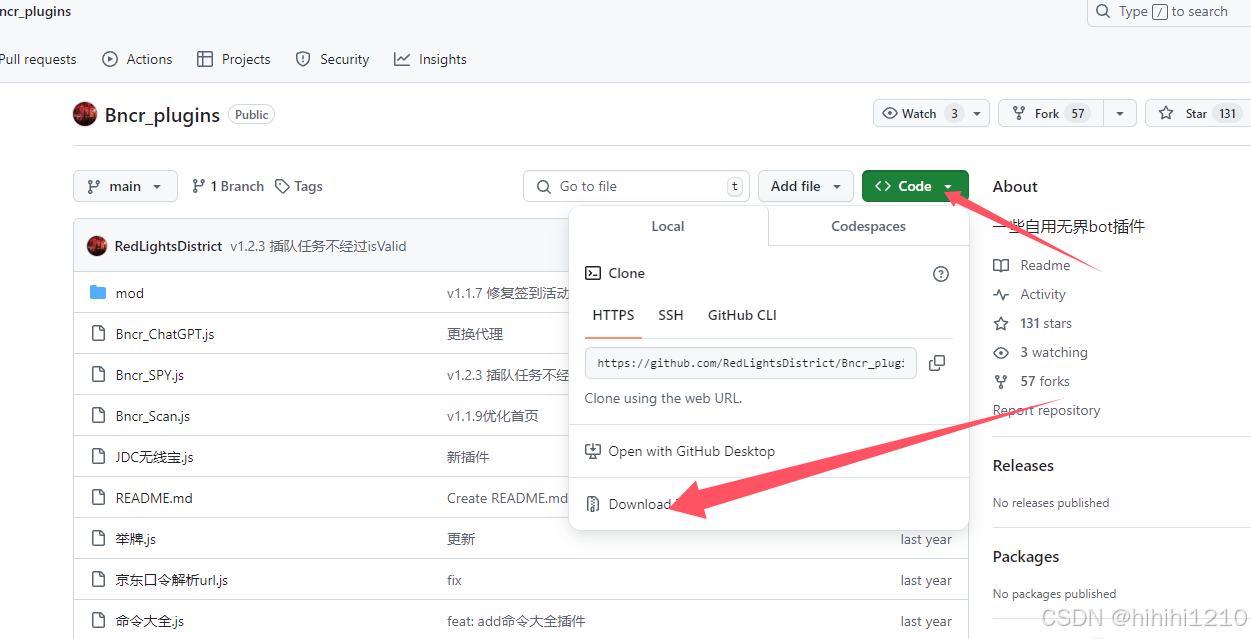Click the 举牌.js file icon

98,539
